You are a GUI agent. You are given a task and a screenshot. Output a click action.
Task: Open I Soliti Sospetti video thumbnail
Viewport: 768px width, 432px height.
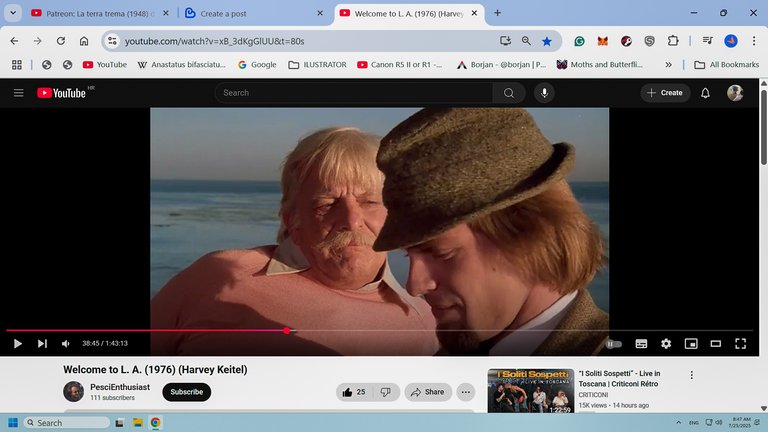[x=531, y=391]
